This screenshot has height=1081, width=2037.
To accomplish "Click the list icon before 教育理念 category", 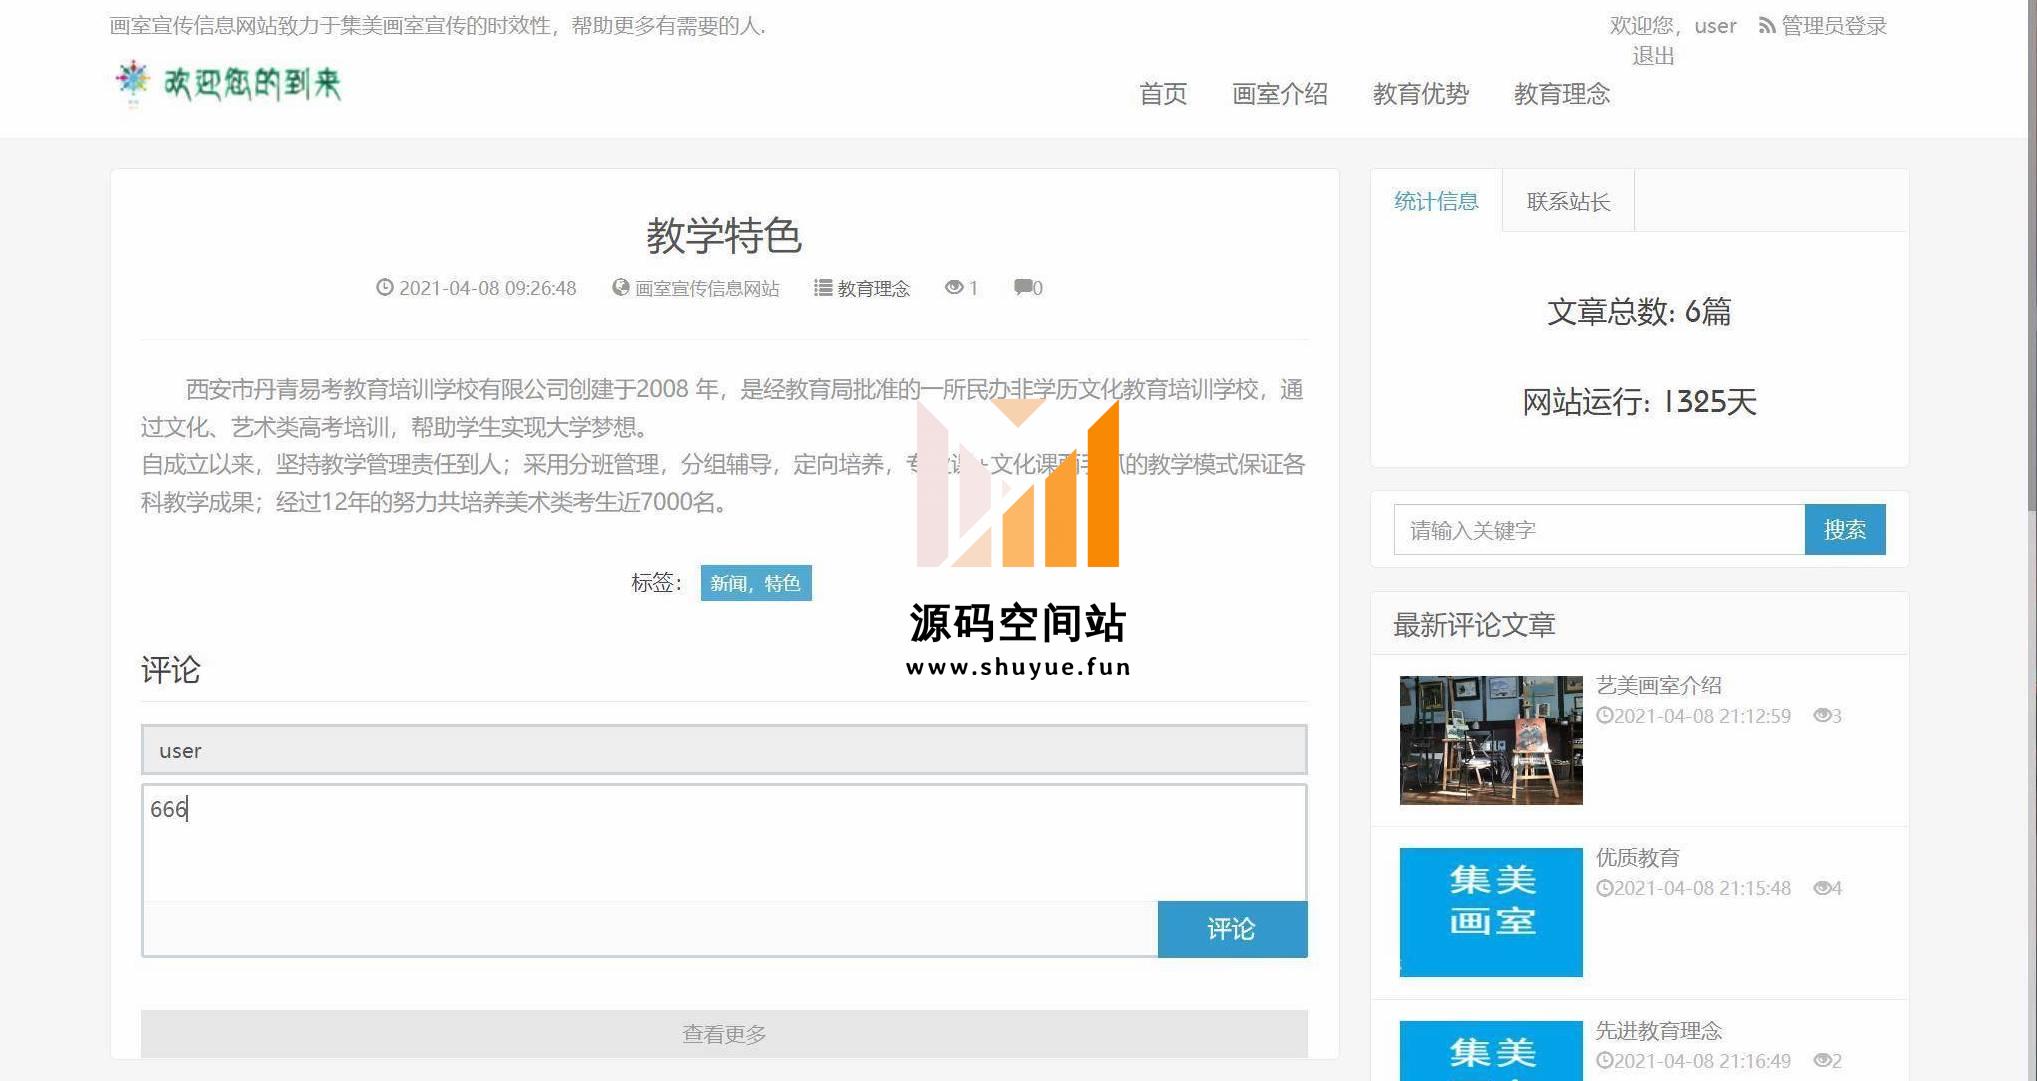I will 823,288.
